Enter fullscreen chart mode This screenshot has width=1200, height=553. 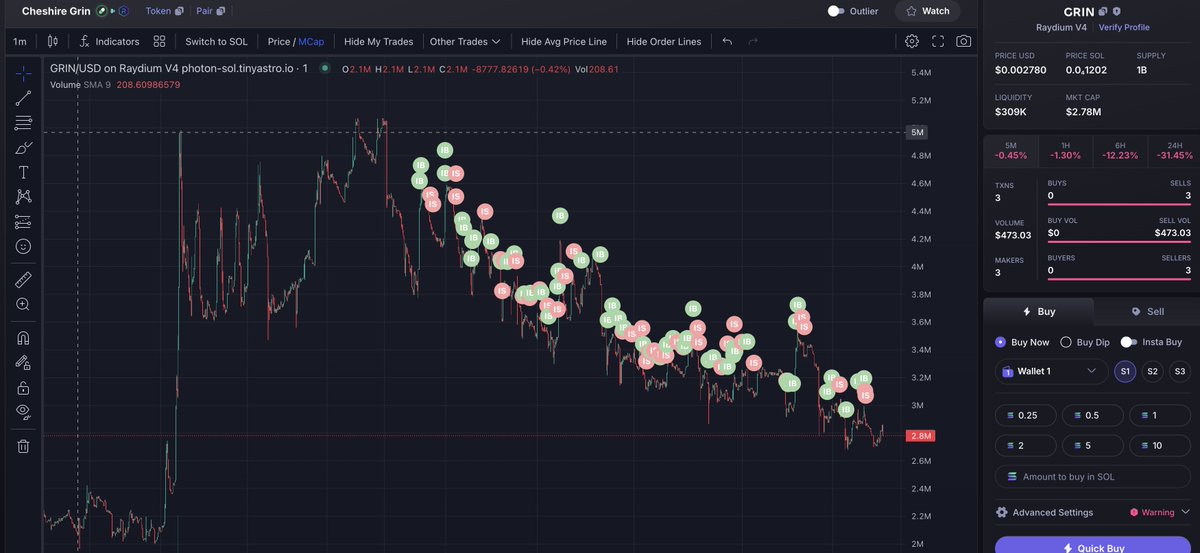(x=938, y=42)
